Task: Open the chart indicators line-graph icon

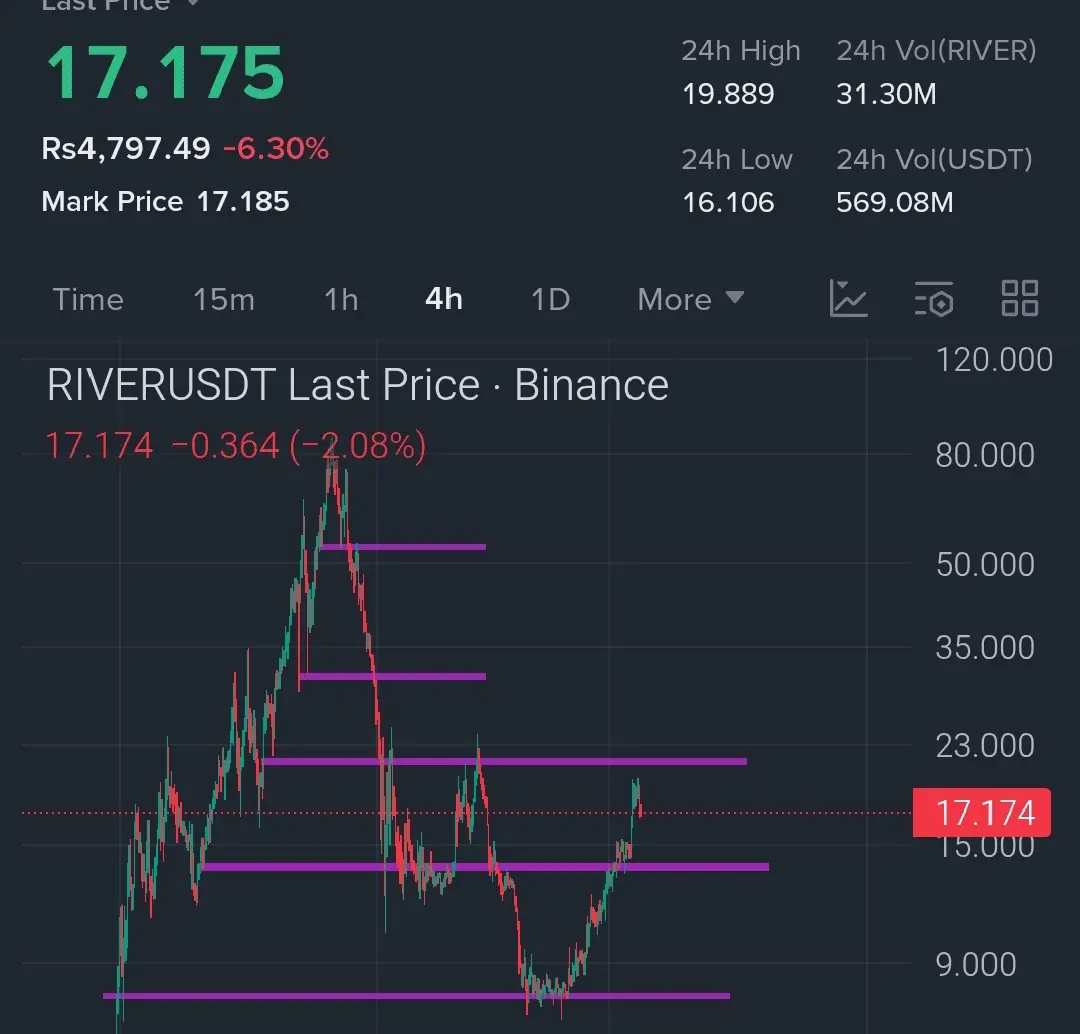Action: click(849, 298)
